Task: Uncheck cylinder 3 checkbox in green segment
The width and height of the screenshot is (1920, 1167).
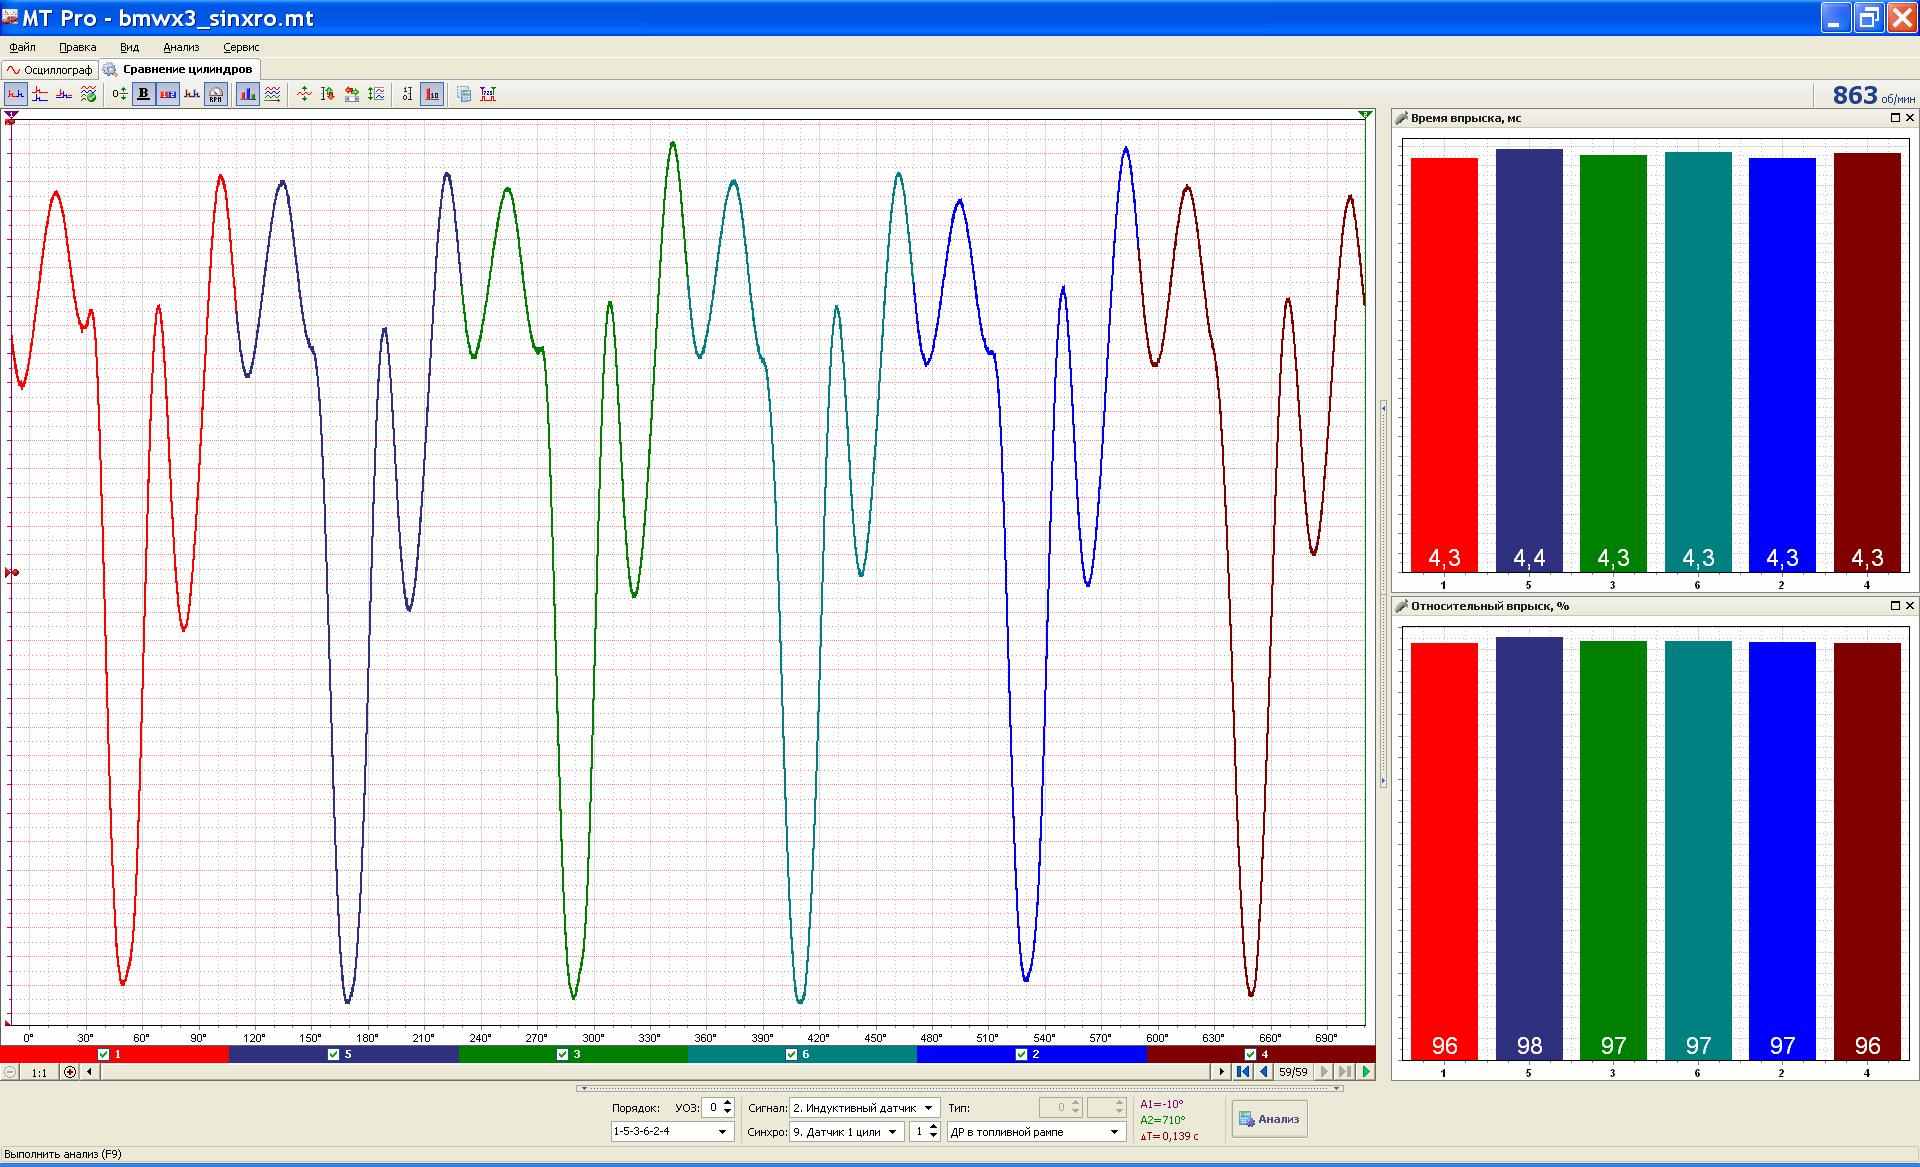Action: tap(563, 1054)
